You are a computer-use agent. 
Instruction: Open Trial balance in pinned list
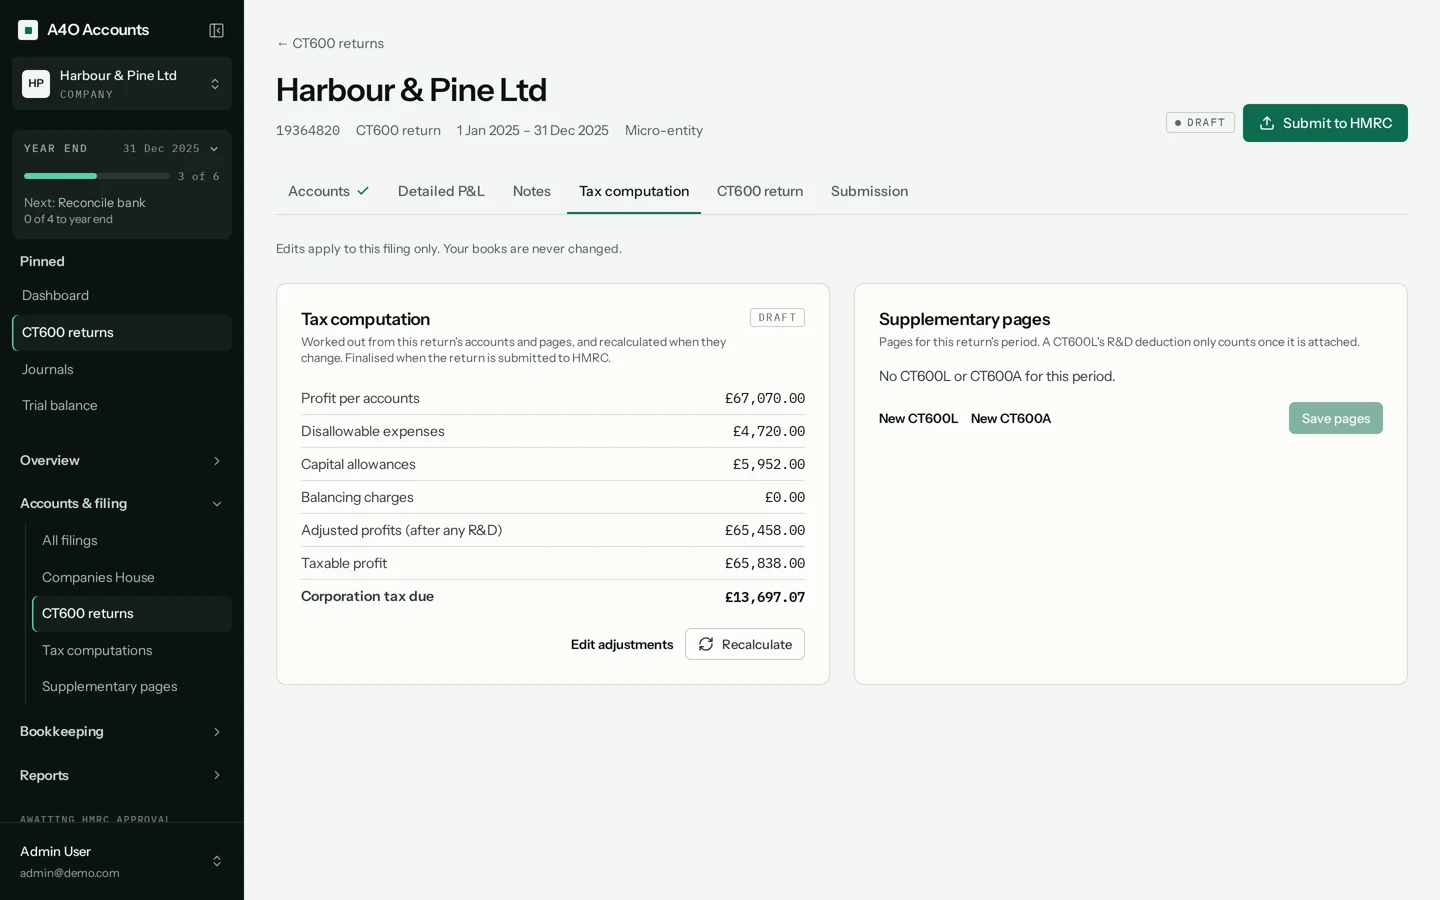point(122,406)
